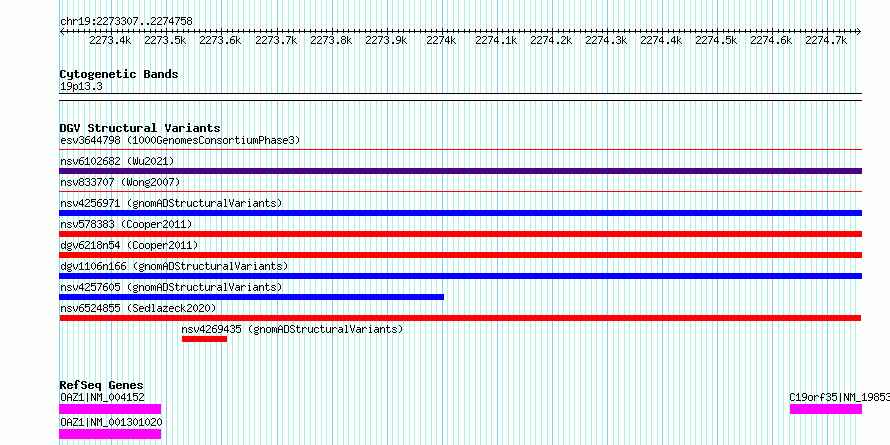Open the nsv833707 (Wong2007) variant label
This screenshot has width=890, height=445.
120,182
